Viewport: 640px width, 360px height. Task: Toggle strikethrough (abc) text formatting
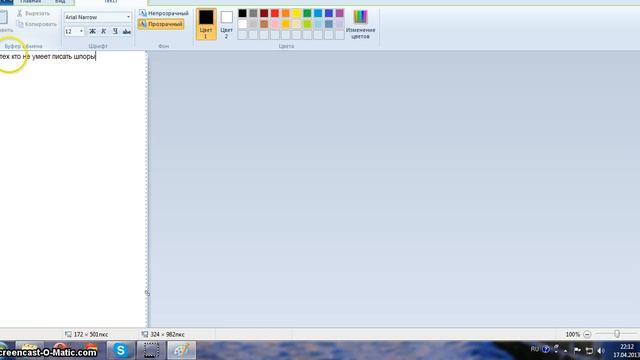127,31
